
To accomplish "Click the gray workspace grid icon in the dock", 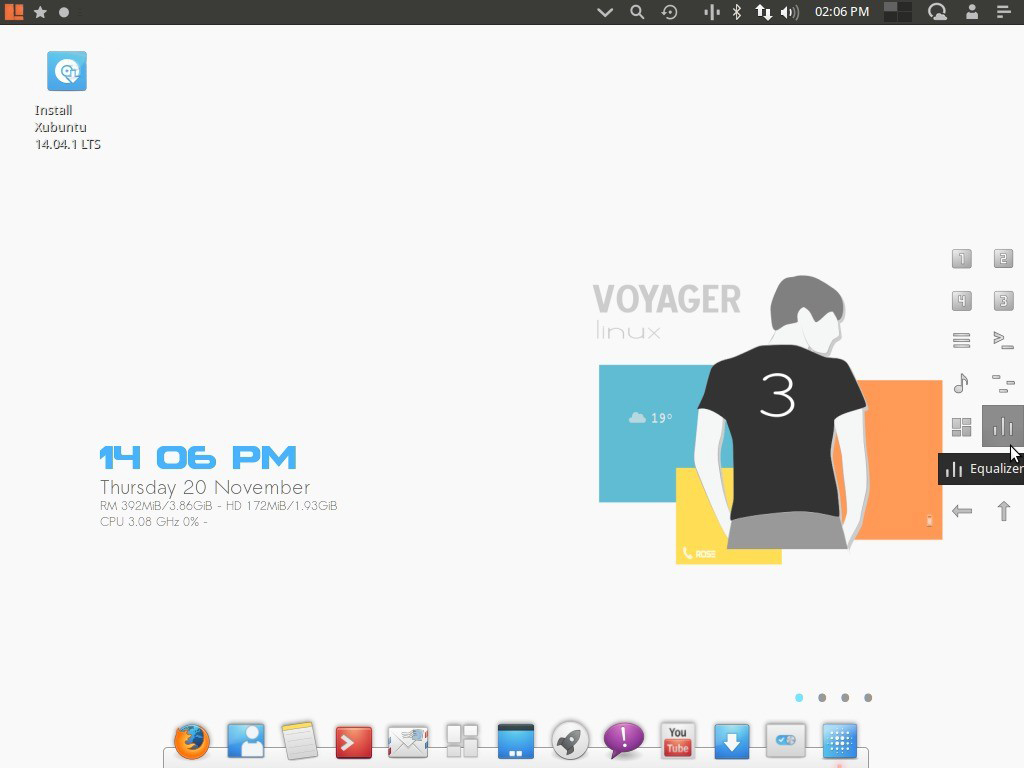I will tap(462, 741).
